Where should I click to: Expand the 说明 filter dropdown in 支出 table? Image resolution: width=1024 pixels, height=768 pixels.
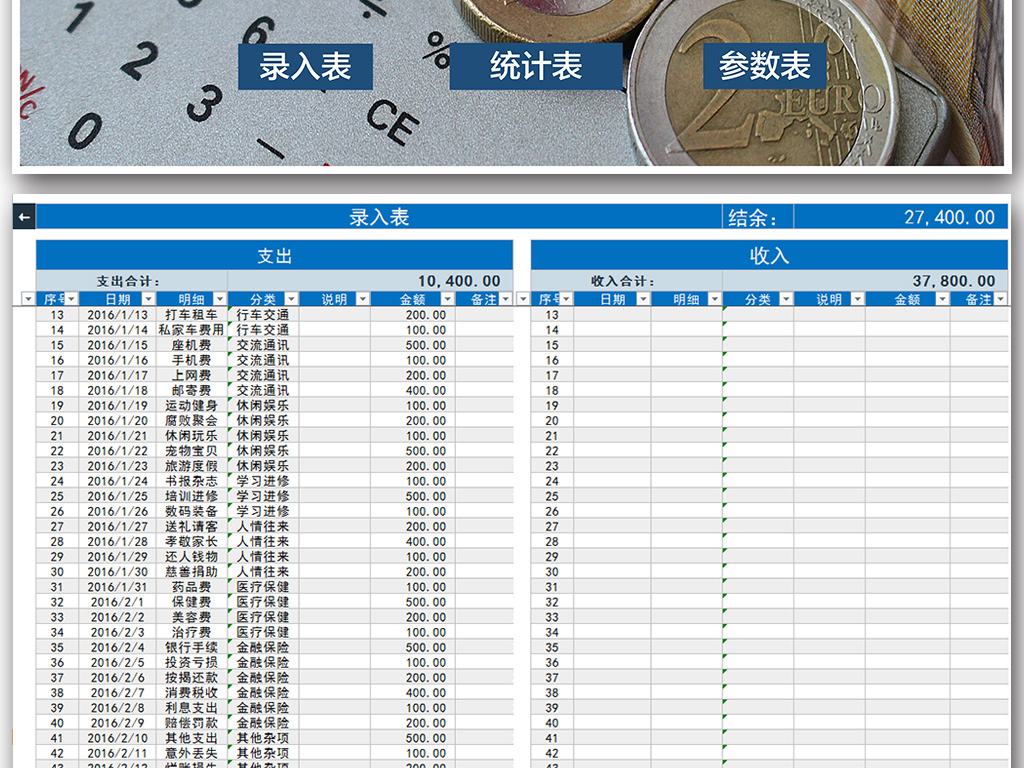click(x=362, y=299)
